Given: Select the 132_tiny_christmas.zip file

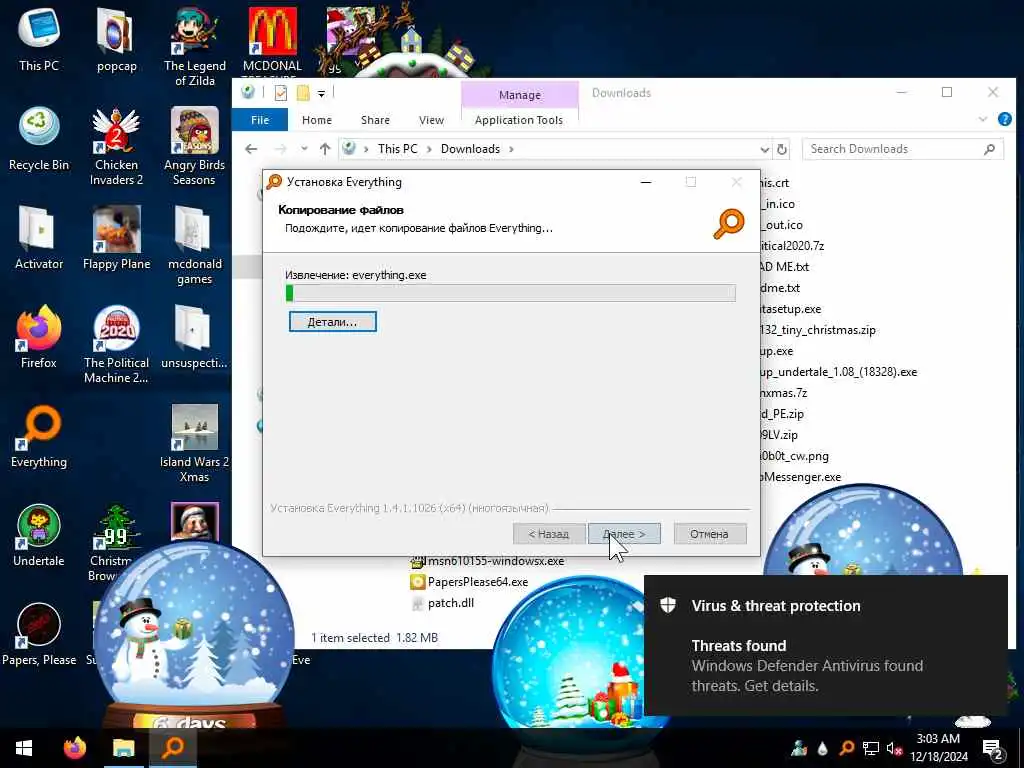Looking at the screenshot, I should coord(818,330).
